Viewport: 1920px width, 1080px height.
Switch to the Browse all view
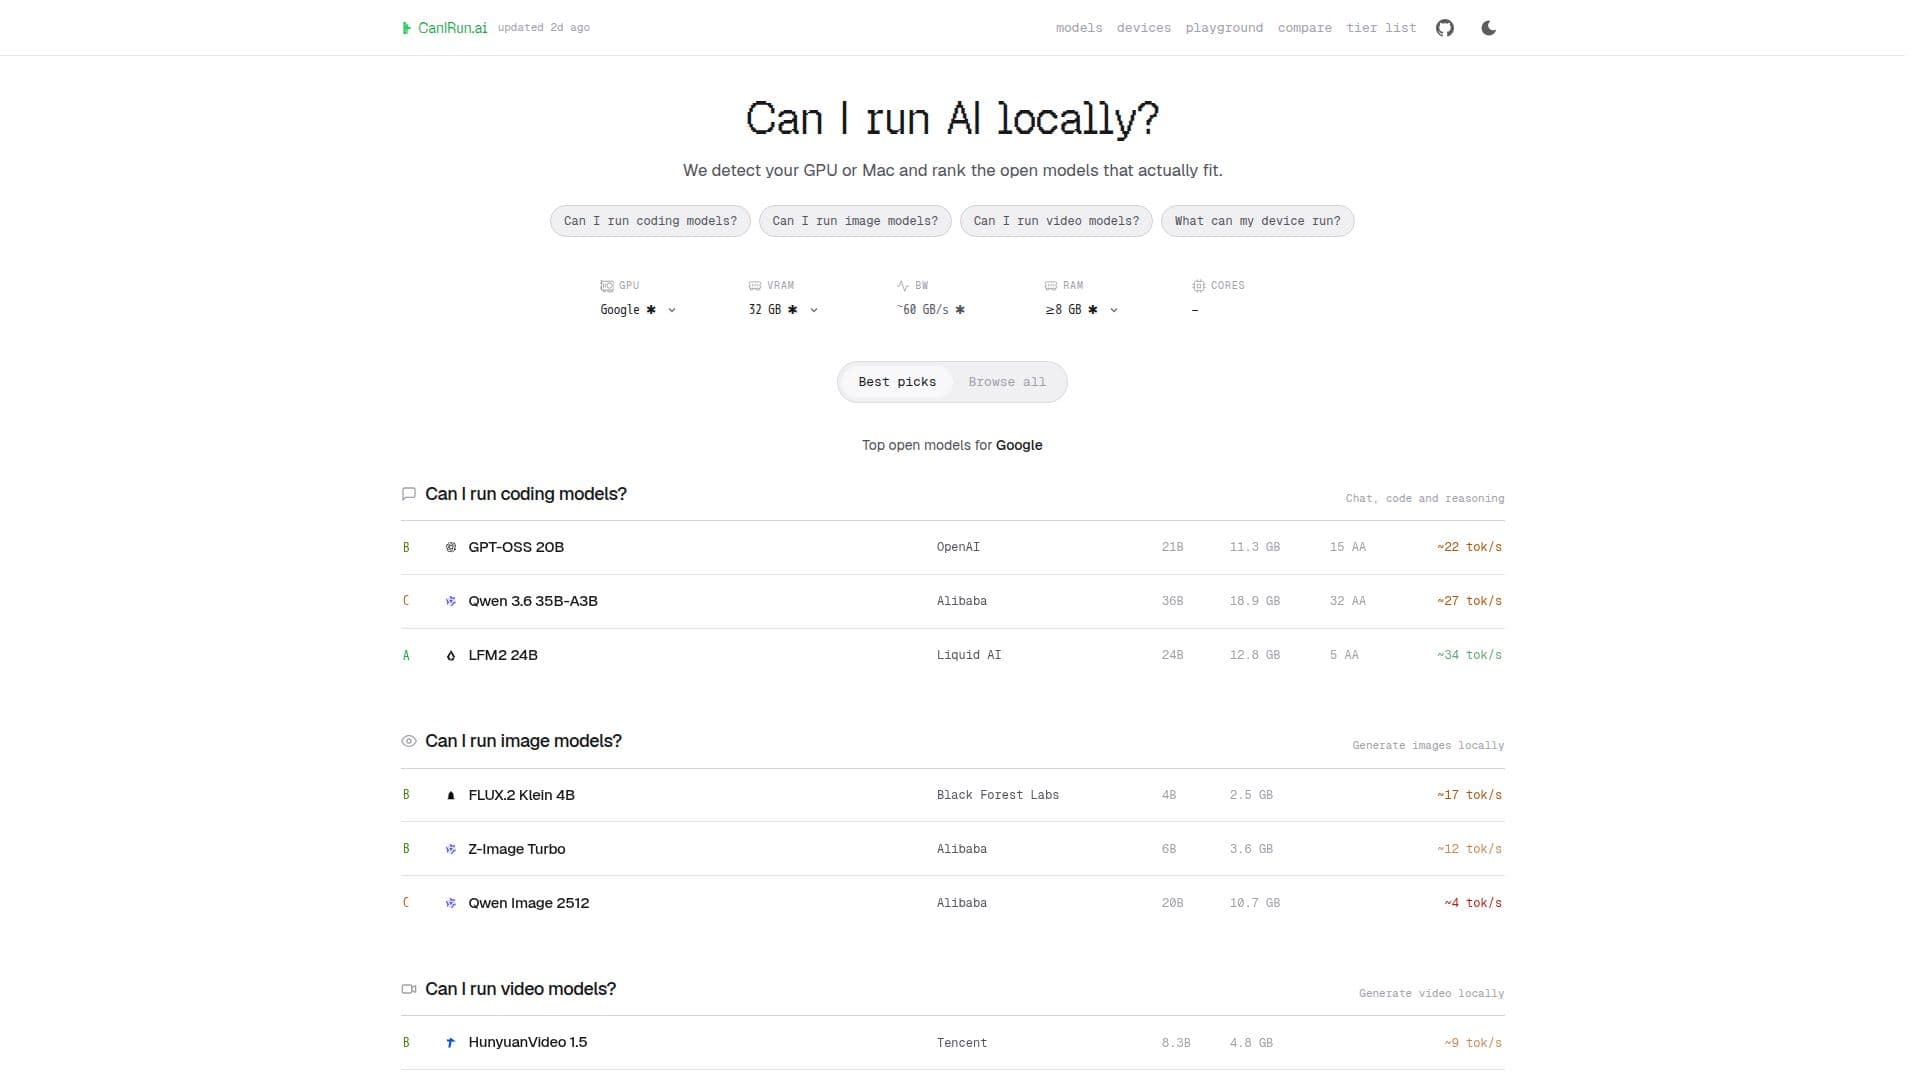1006,382
